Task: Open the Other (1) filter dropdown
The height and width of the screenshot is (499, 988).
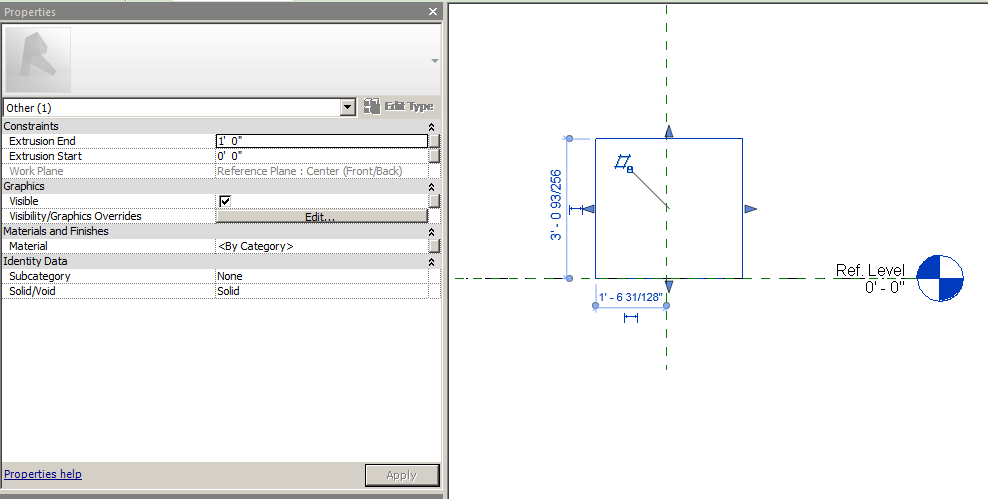Action: click(x=348, y=107)
